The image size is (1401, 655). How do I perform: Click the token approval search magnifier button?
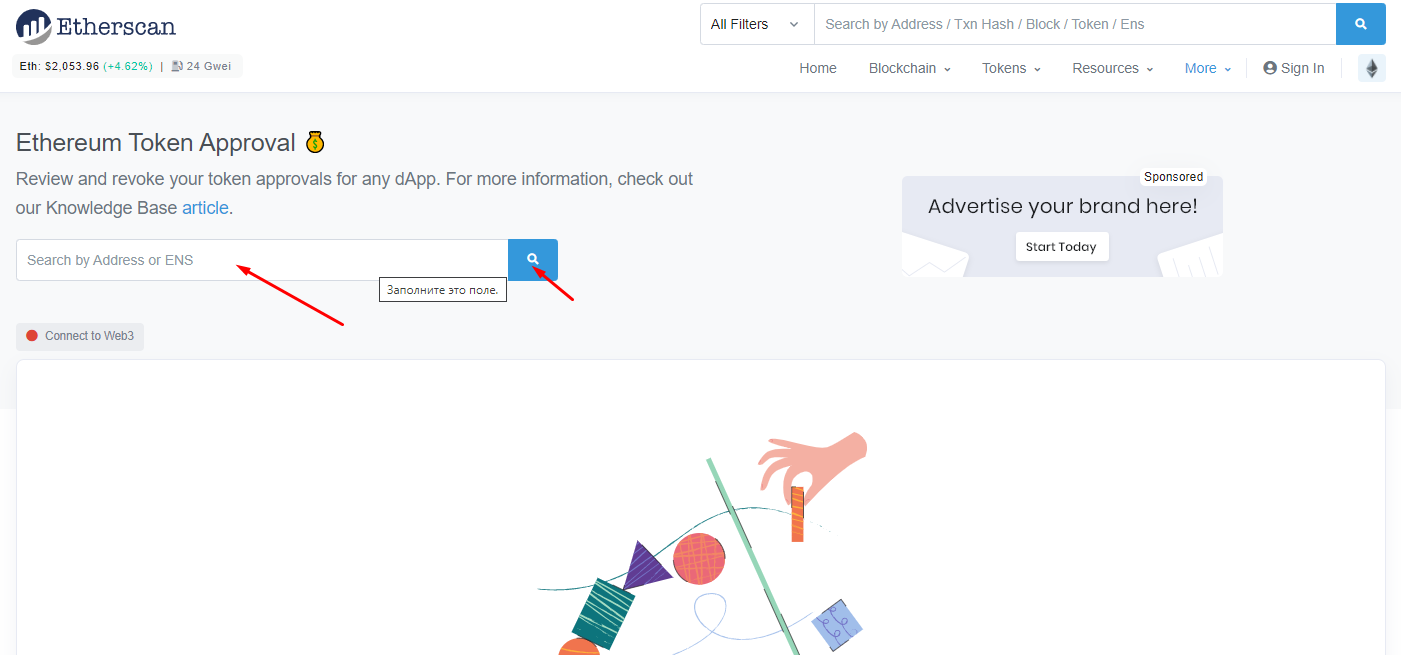tap(533, 260)
